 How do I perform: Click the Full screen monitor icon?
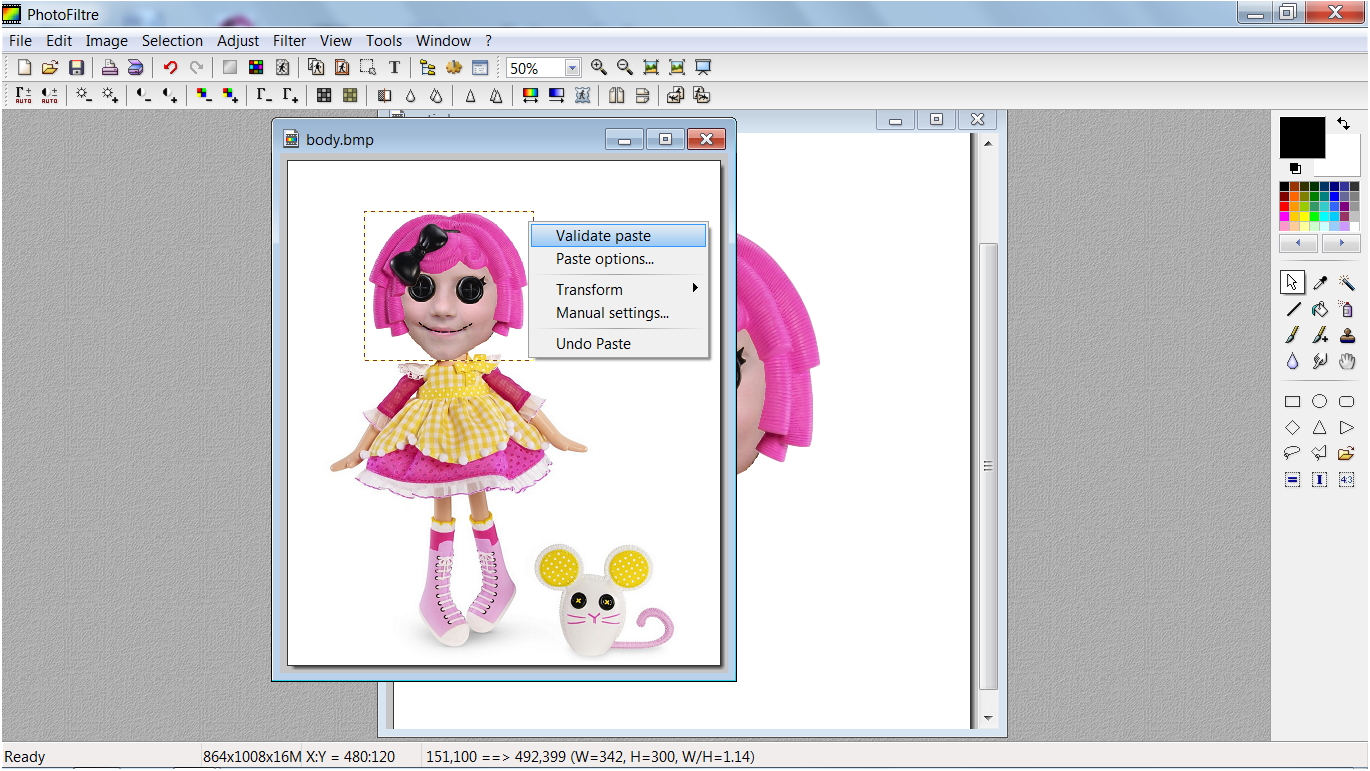point(703,67)
